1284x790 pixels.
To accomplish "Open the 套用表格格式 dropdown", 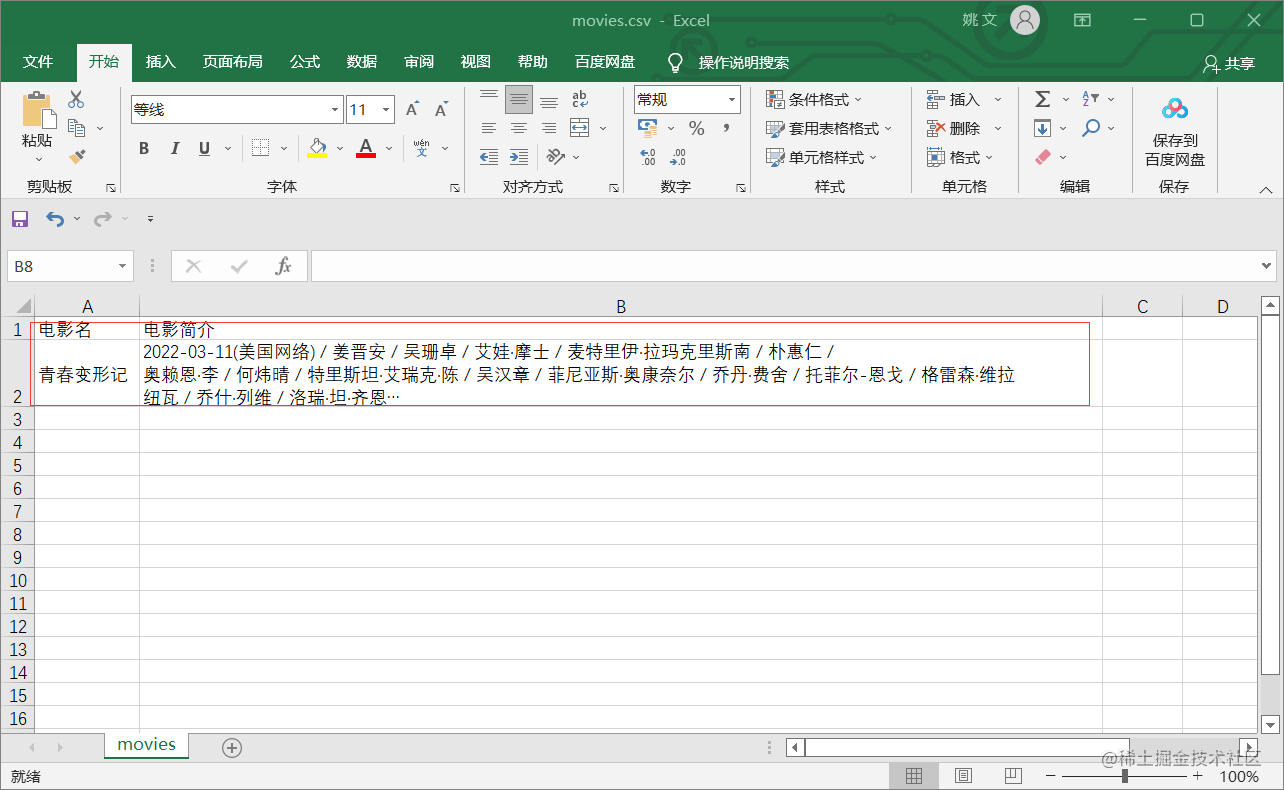I will (828, 128).
